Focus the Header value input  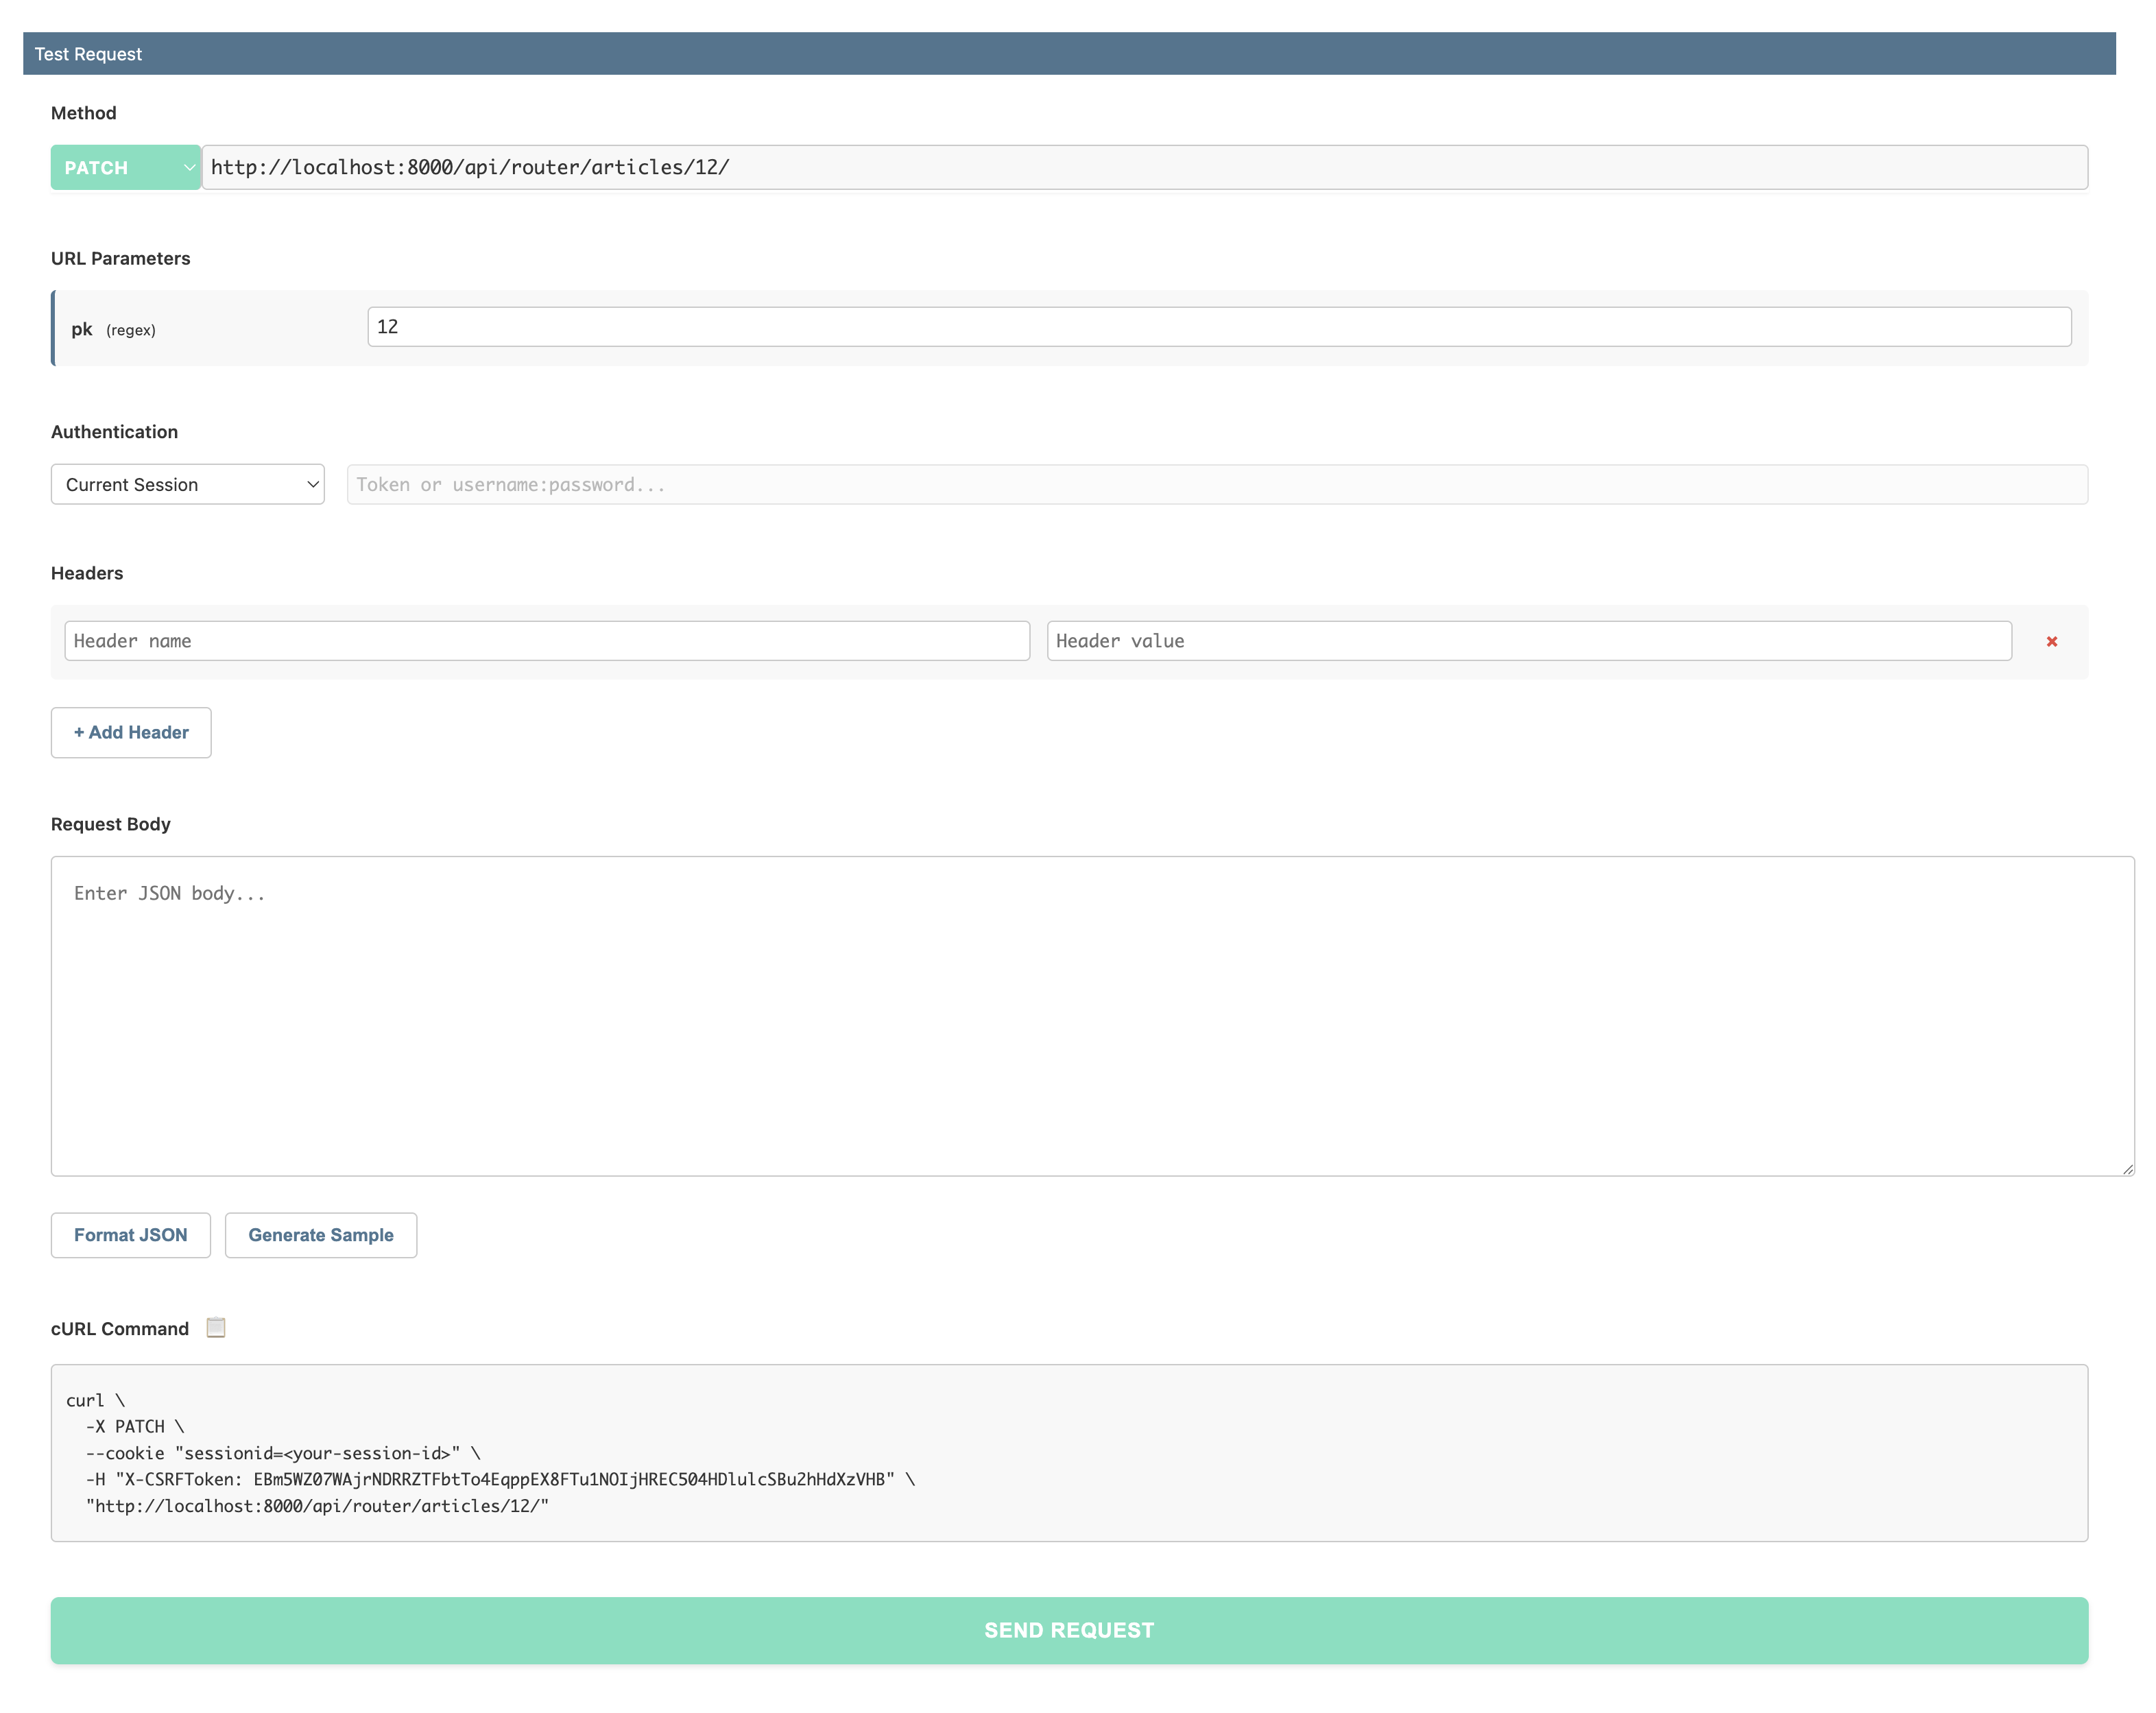1528,641
